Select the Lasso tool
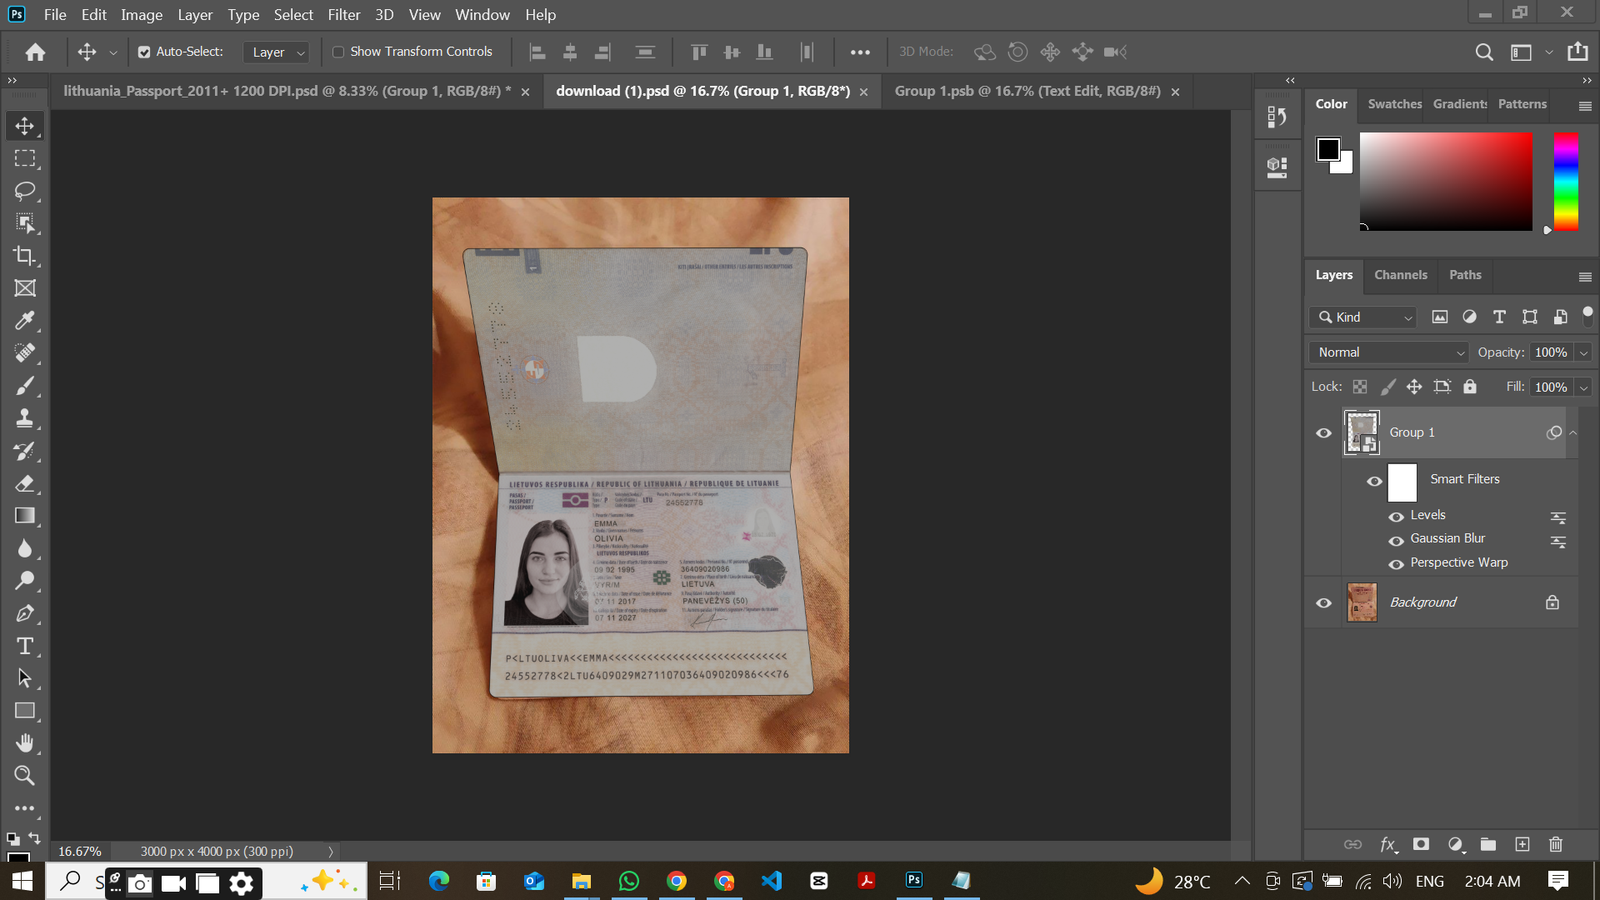The height and width of the screenshot is (900, 1600). pos(25,191)
